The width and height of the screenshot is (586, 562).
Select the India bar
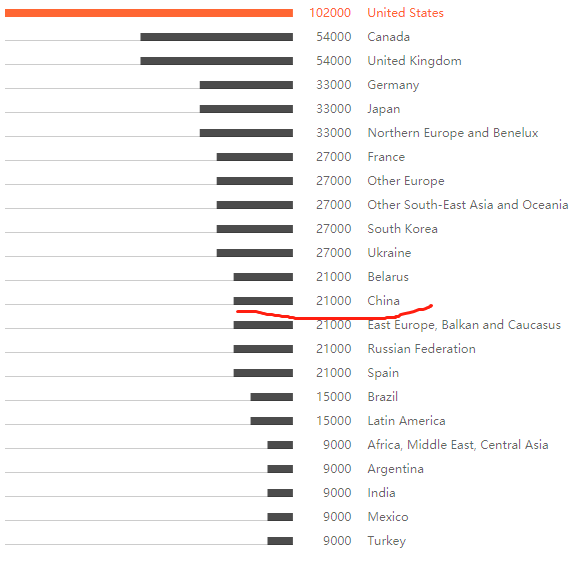pos(280,493)
